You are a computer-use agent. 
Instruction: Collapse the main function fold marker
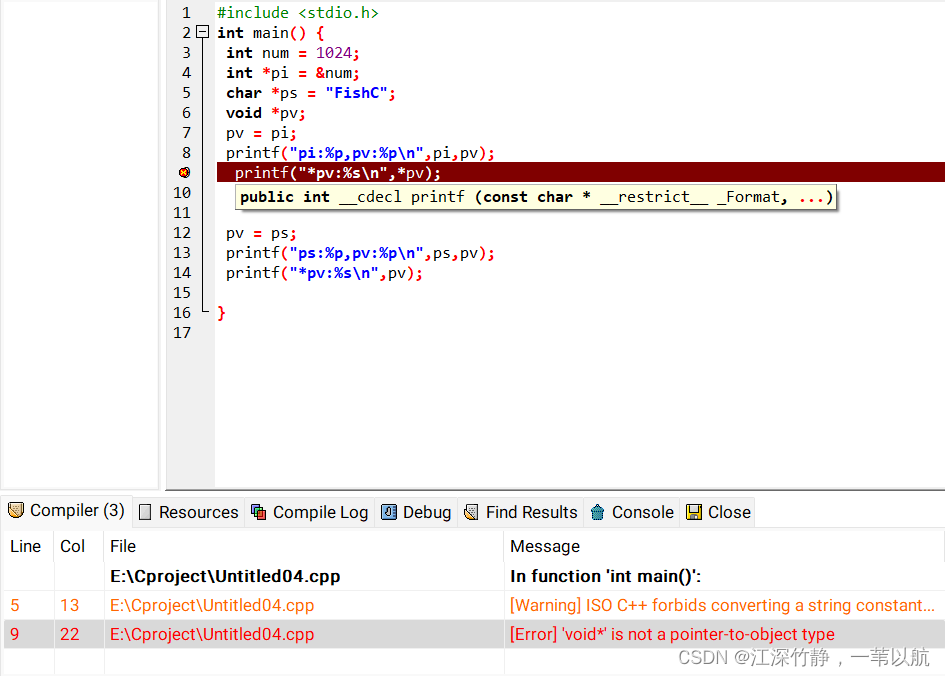[x=203, y=32]
